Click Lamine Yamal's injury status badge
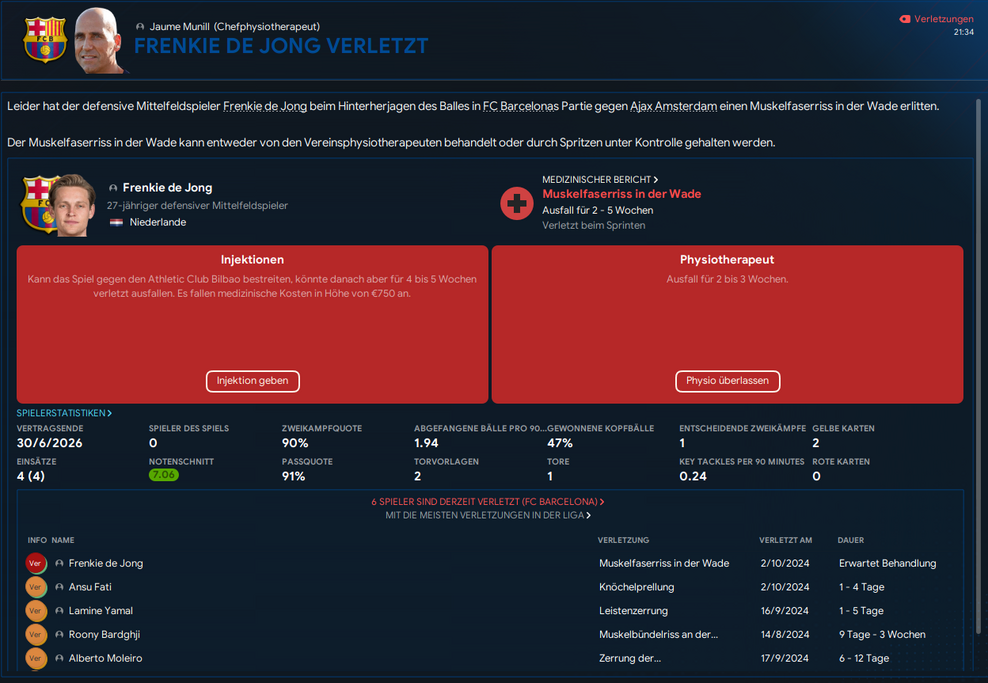 [x=36, y=611]
